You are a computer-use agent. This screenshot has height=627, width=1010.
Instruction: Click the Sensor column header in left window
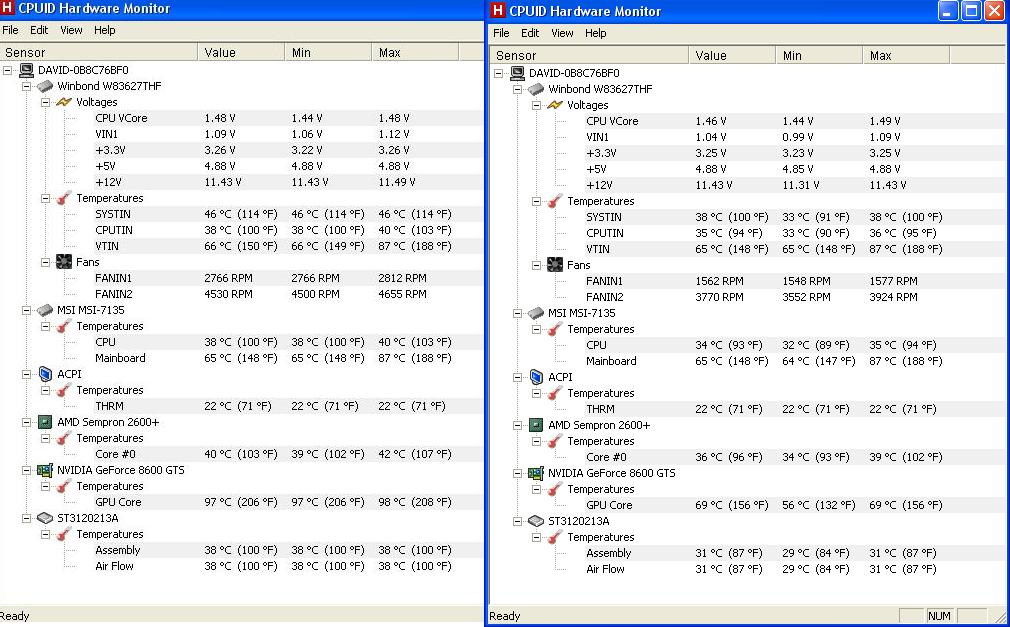99,52
